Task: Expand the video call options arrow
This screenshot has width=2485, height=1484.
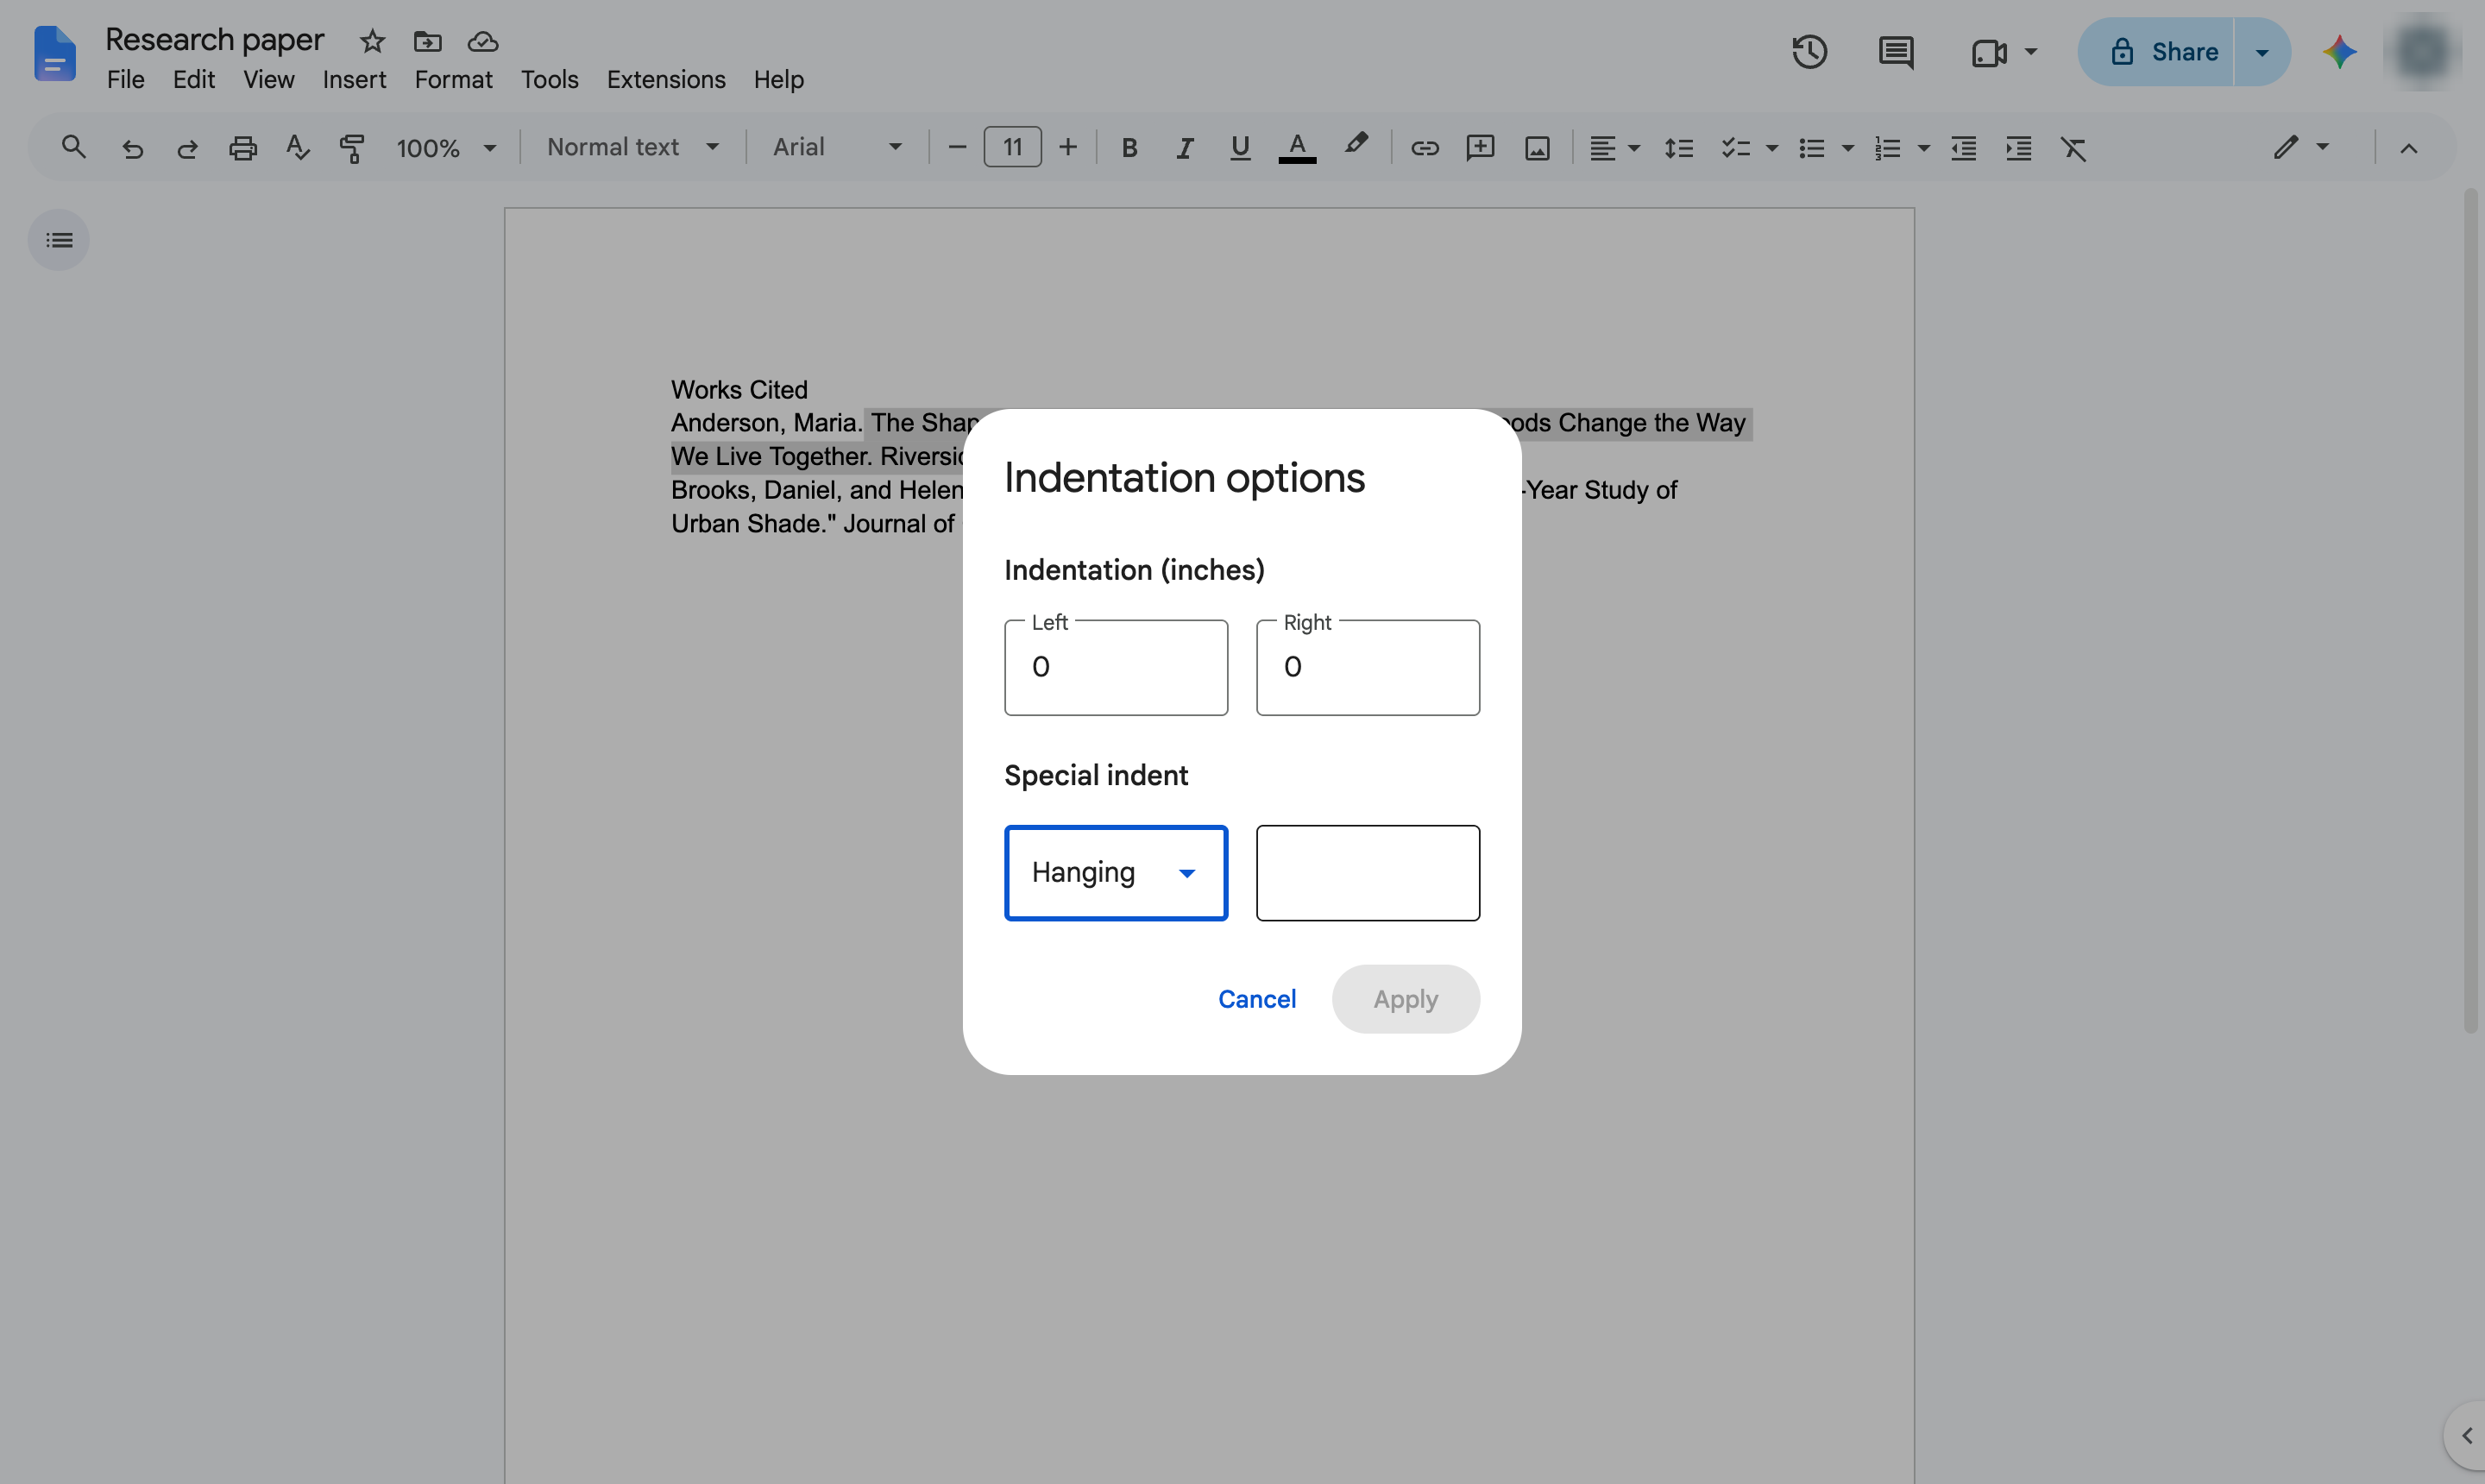Action: click(2030, 52)
